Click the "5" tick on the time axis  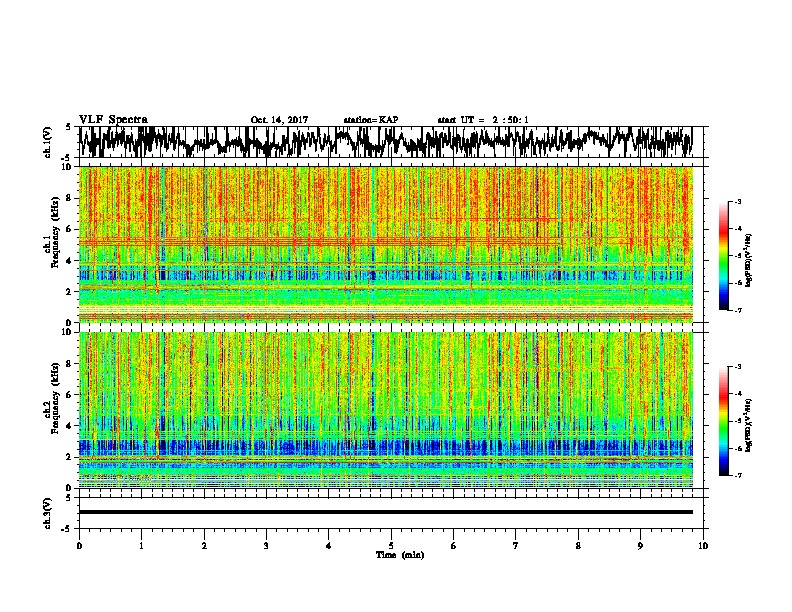coord(391,546)
